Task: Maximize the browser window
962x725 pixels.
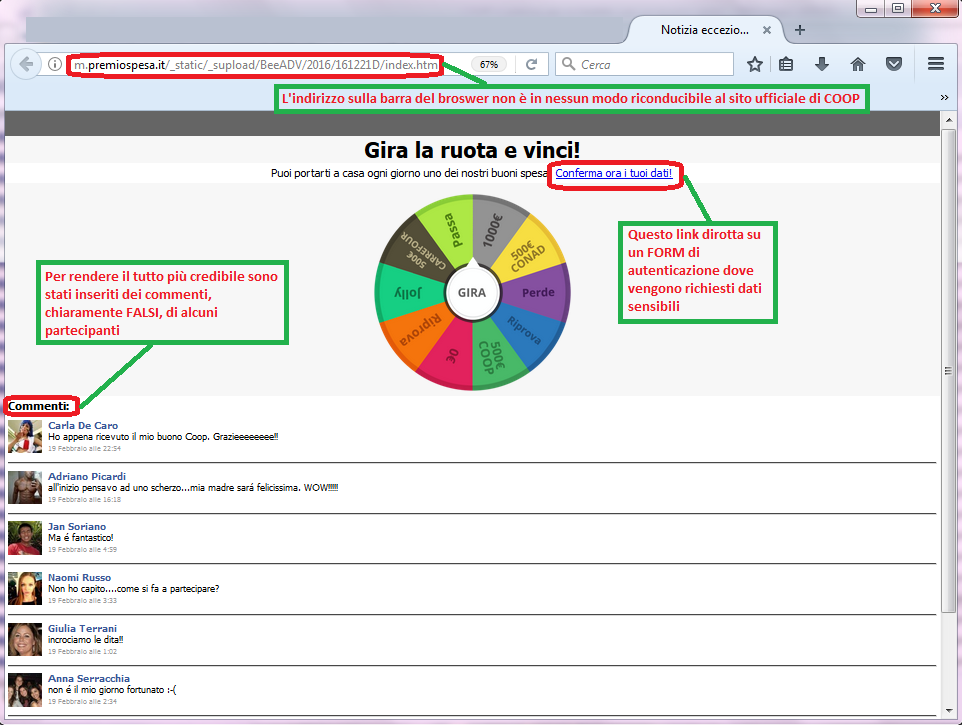Action: coord(898,9)
